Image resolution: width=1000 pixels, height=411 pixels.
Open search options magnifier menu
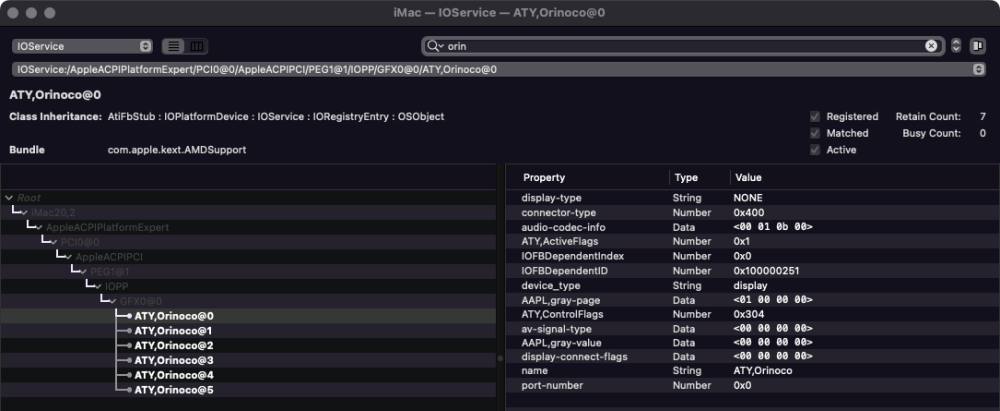[435, 46]
